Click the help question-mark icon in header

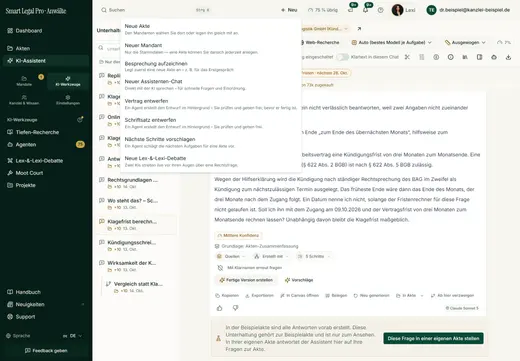[381, 10]
